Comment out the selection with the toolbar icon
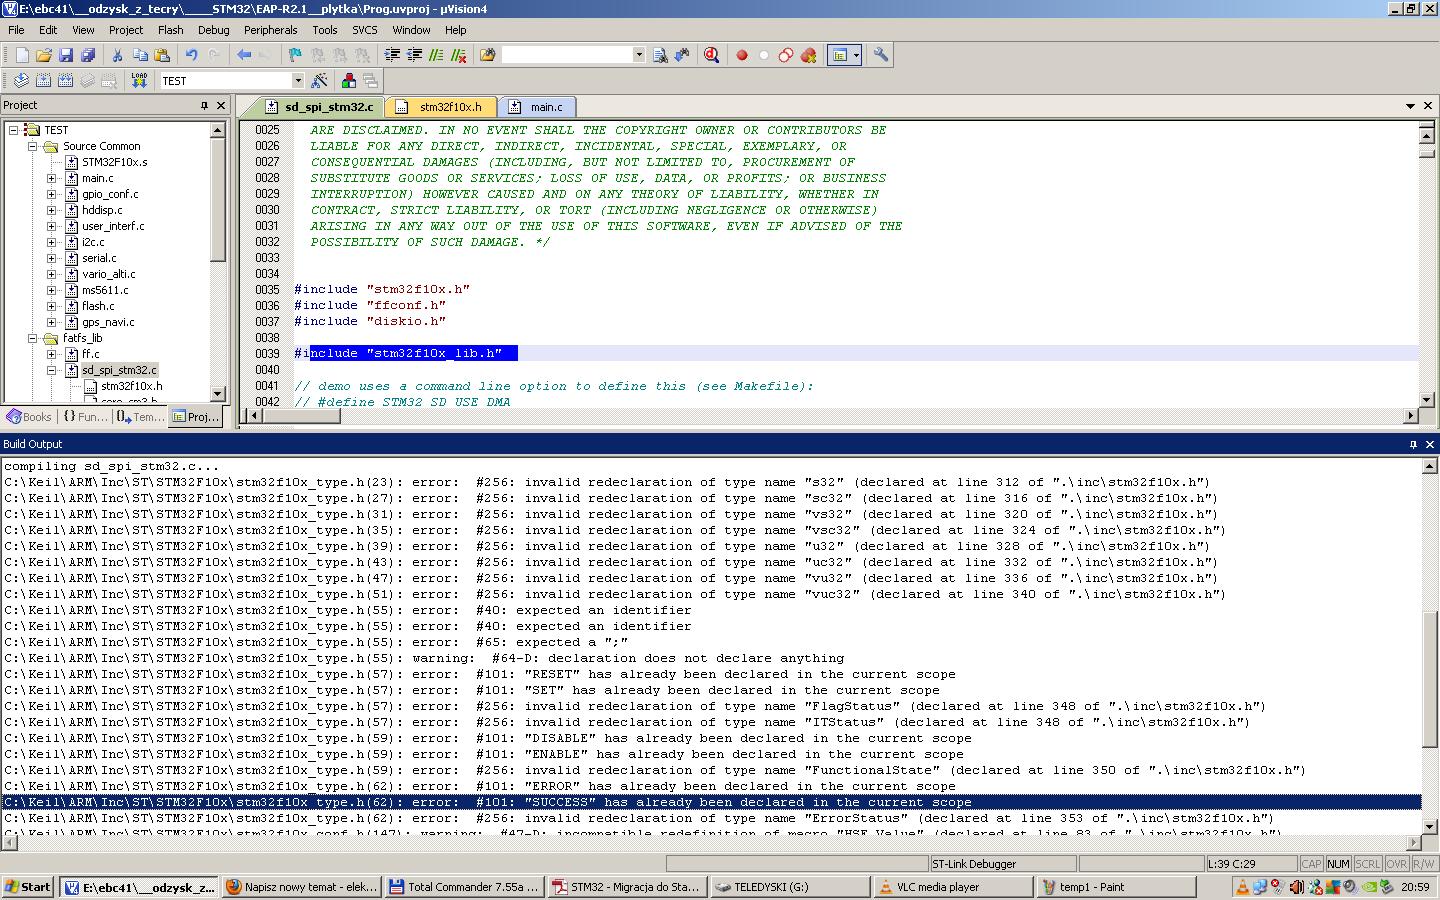 [436, 55]
